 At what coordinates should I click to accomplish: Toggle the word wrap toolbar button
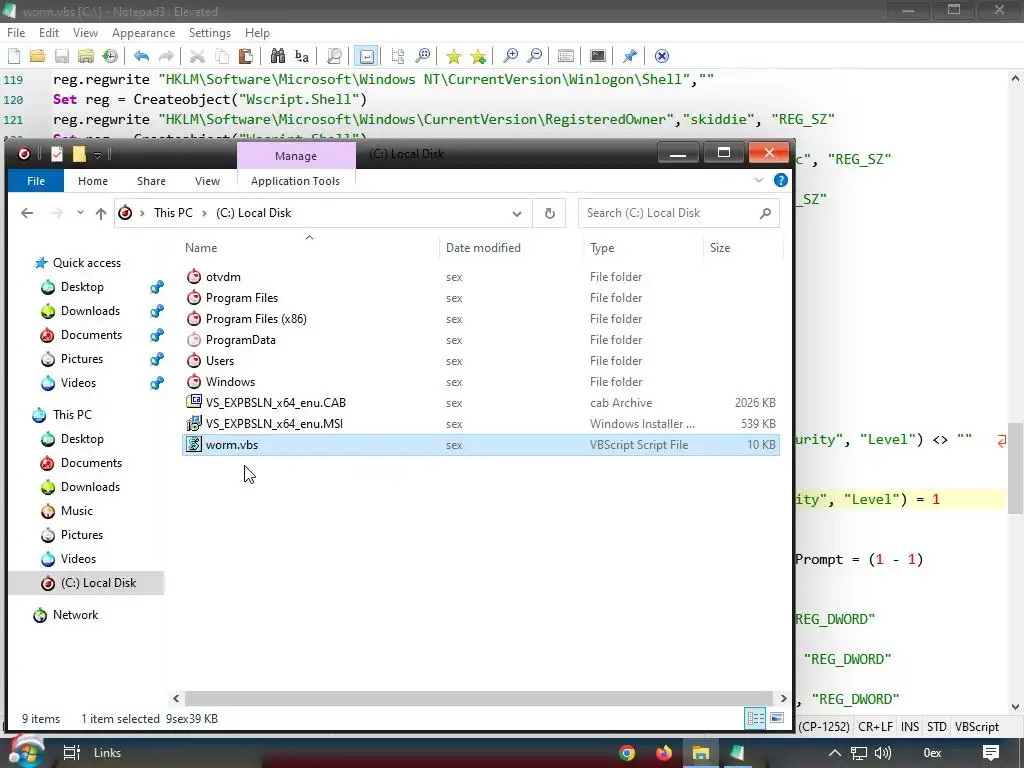pos(367,56)
